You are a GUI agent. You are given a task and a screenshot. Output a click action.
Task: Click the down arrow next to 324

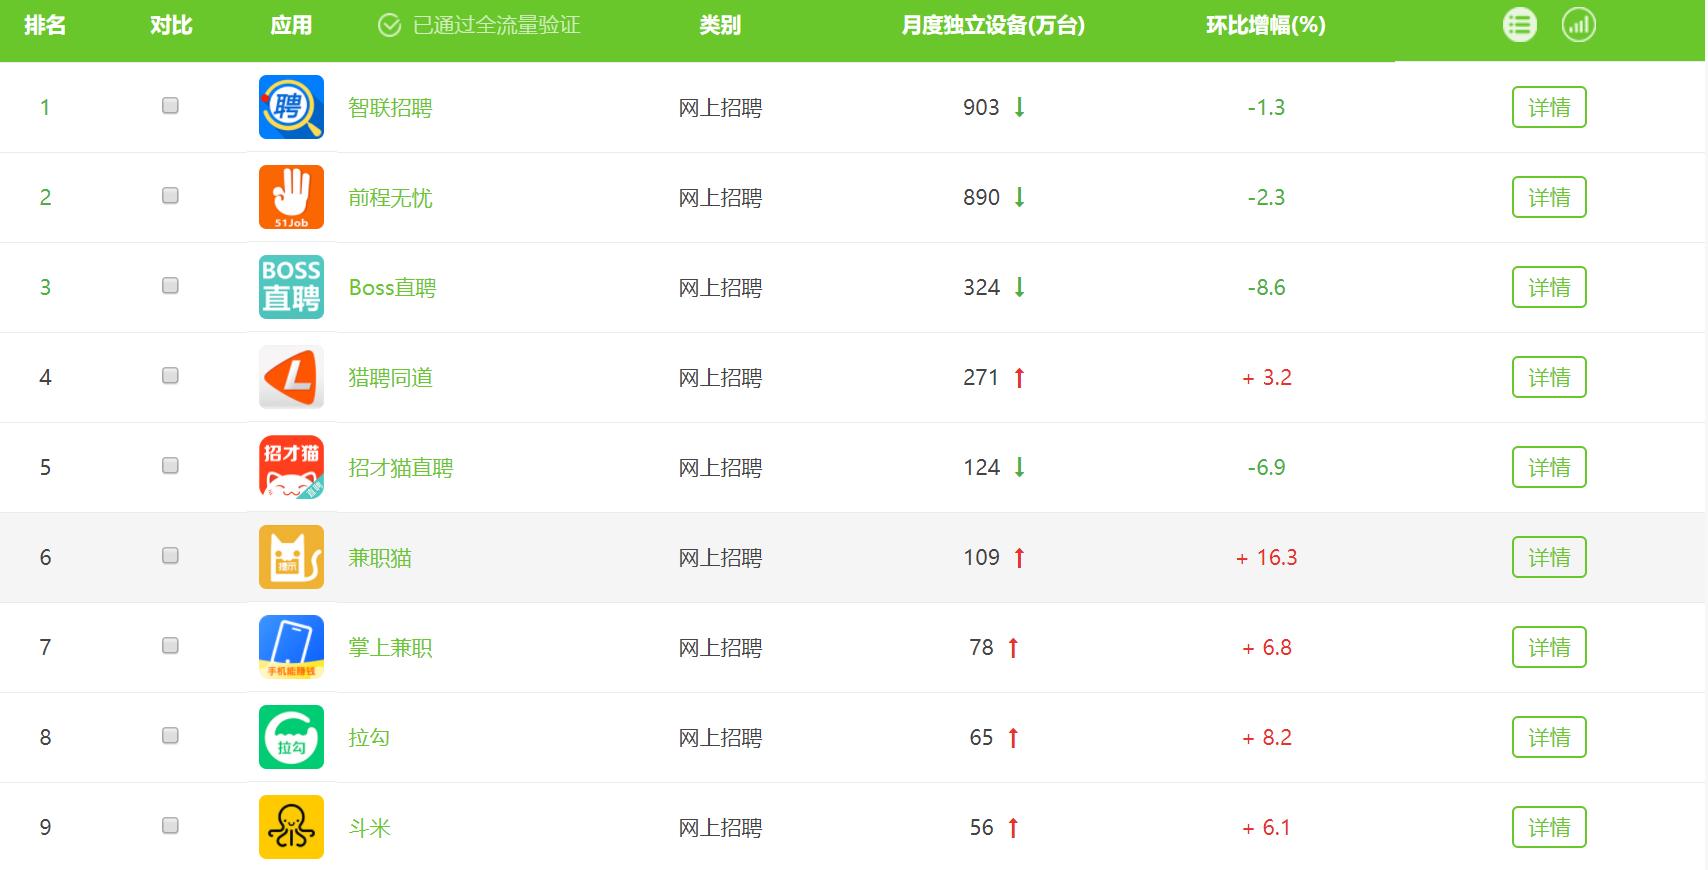[1019, 287]
